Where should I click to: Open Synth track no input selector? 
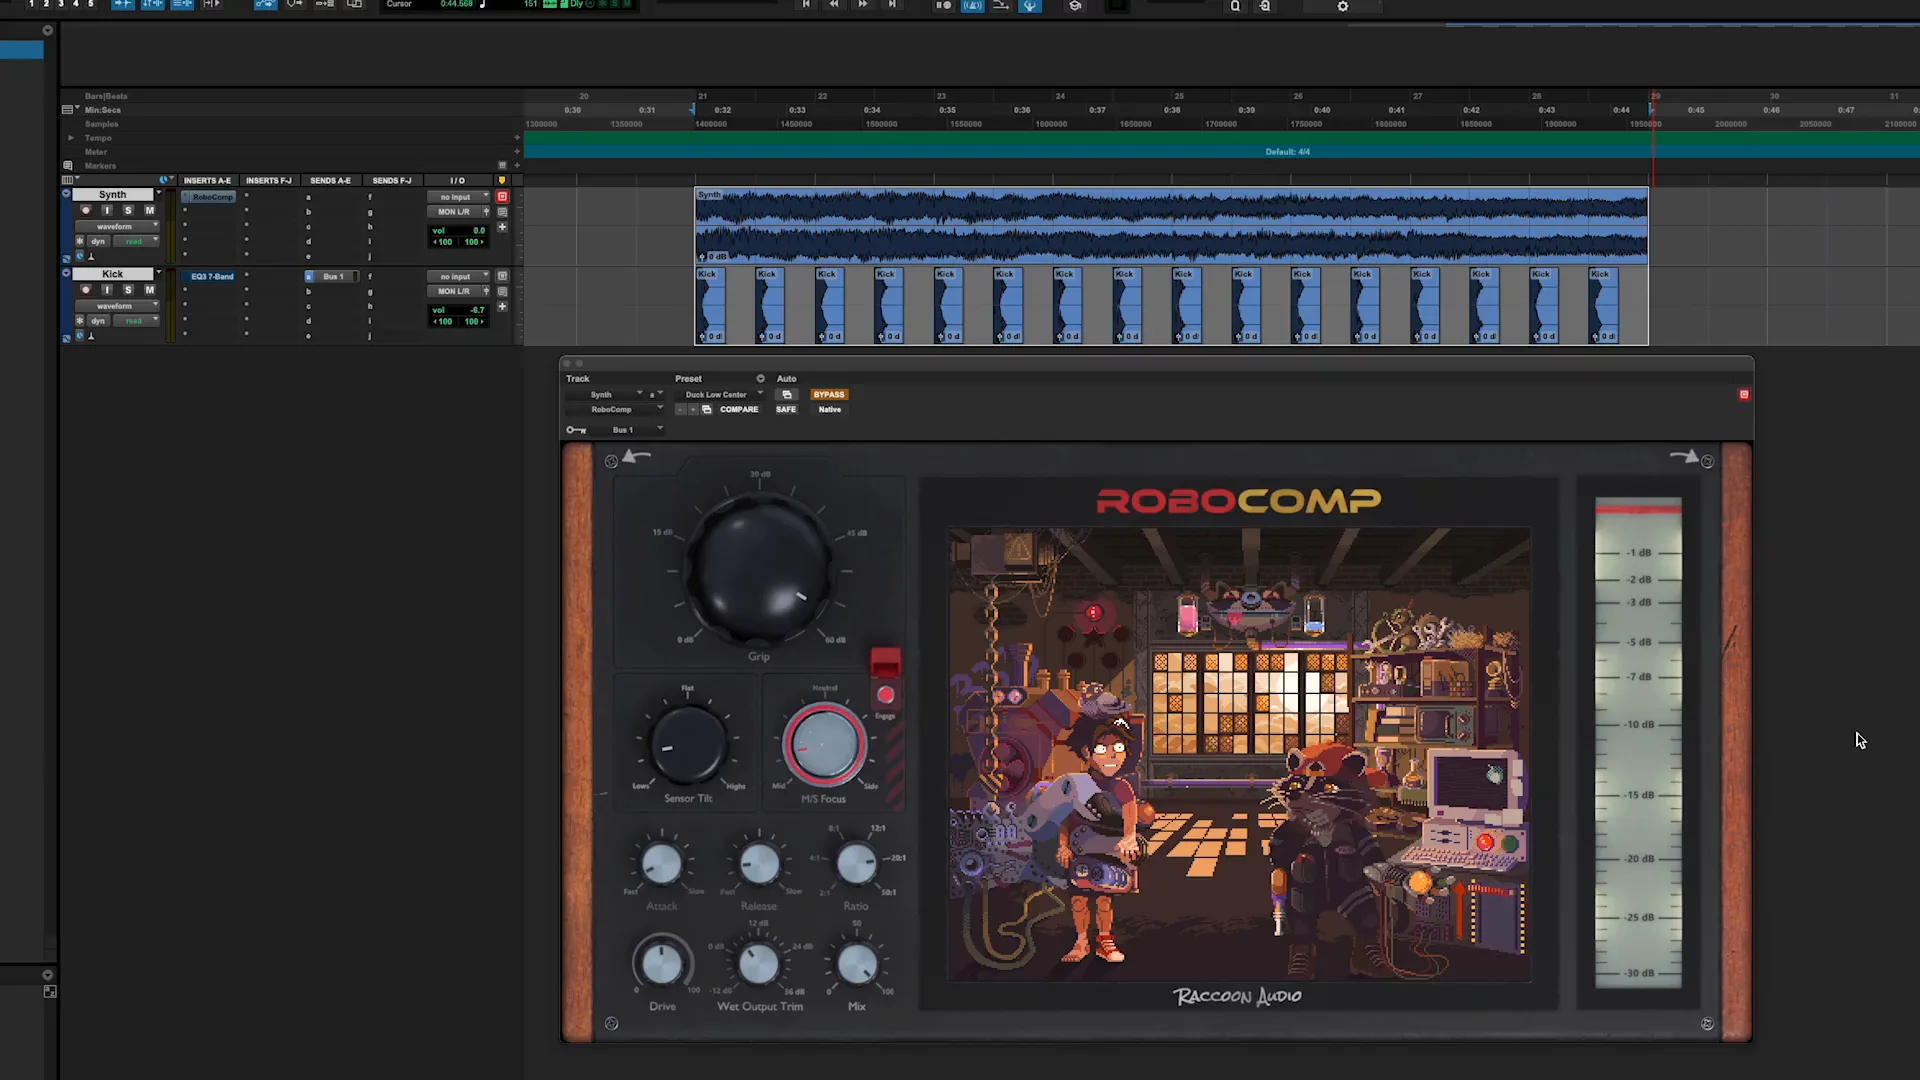pos(459,197)
